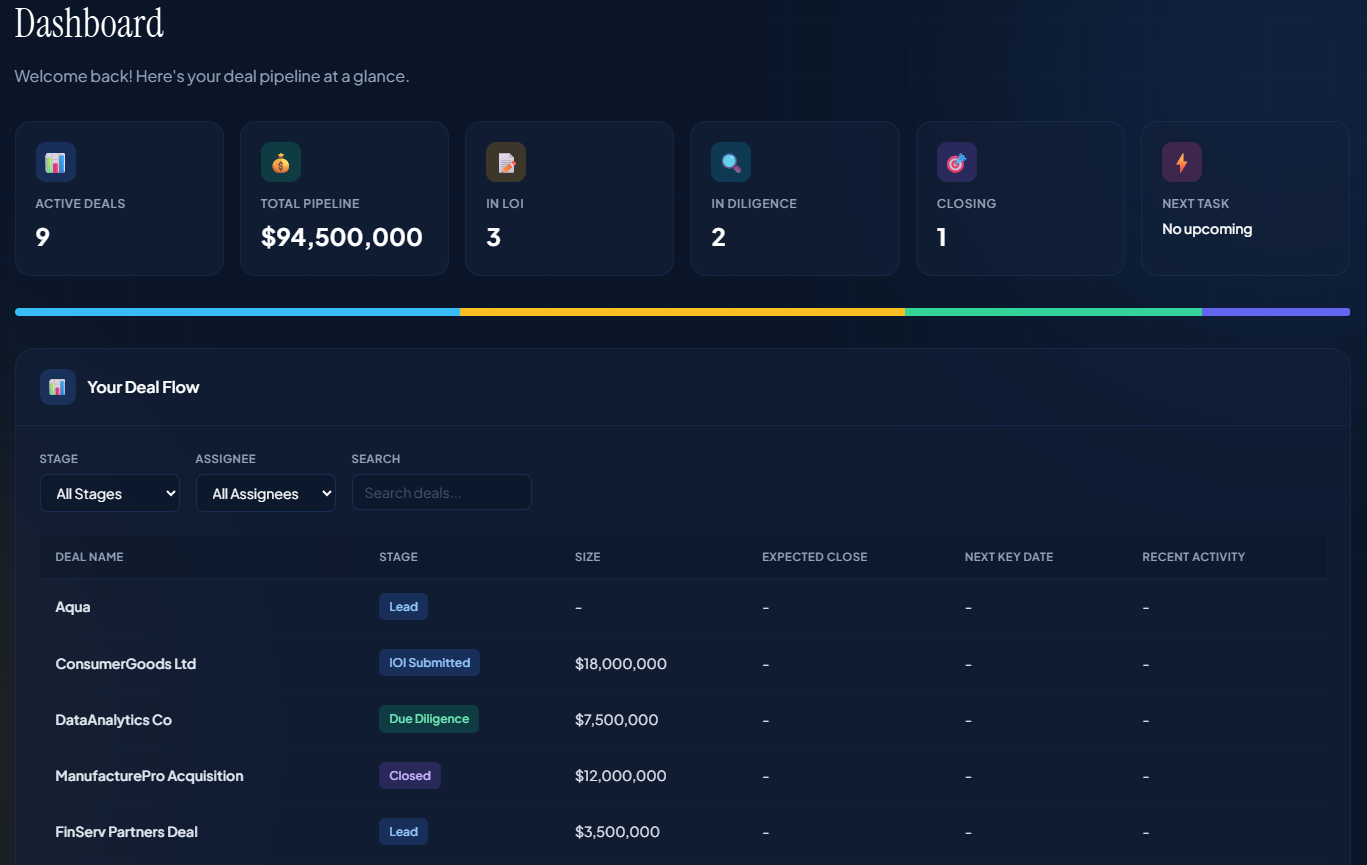Click the $94,500,000 total pipeline value
The image size is (1367, 865).
[342, 237]
